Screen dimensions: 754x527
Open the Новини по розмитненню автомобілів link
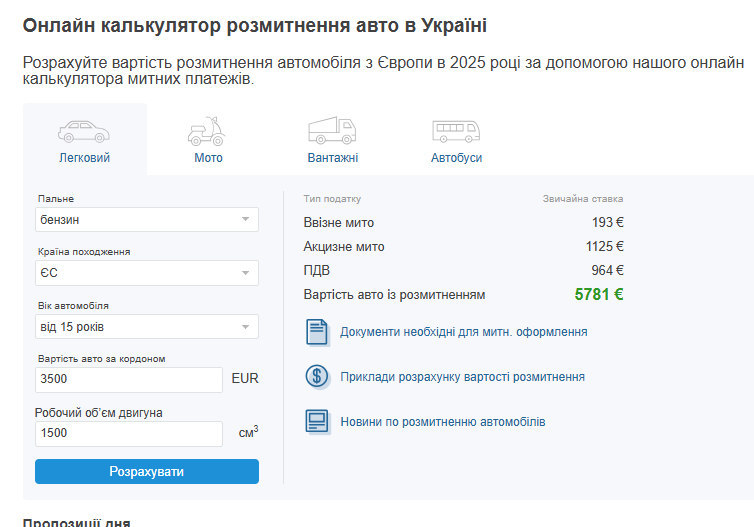click(442, 422)
